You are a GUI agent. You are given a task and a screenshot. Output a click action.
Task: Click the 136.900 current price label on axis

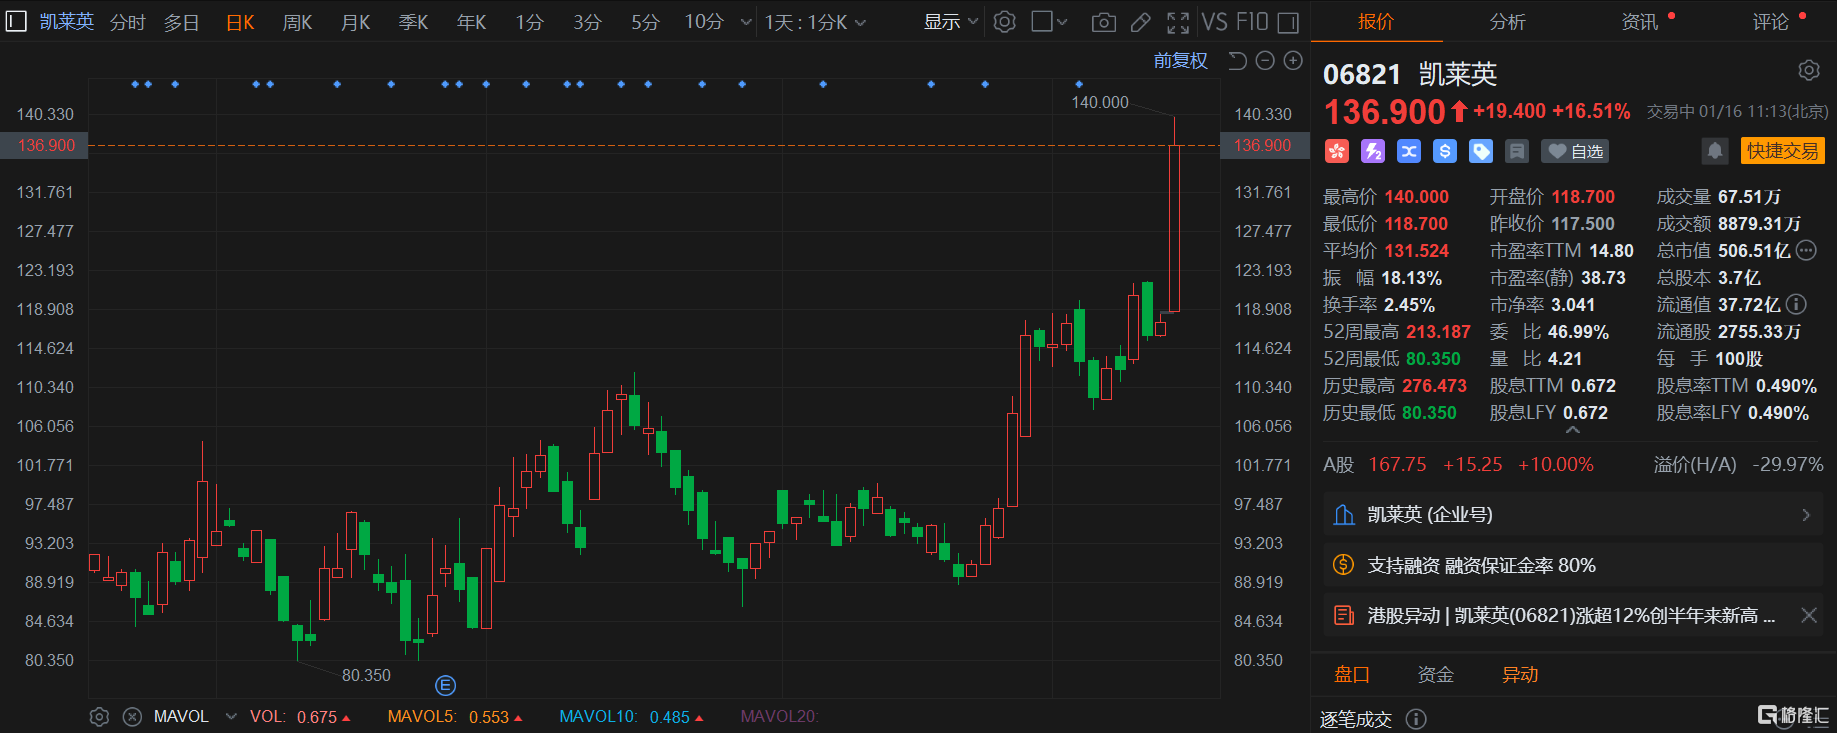46,146
